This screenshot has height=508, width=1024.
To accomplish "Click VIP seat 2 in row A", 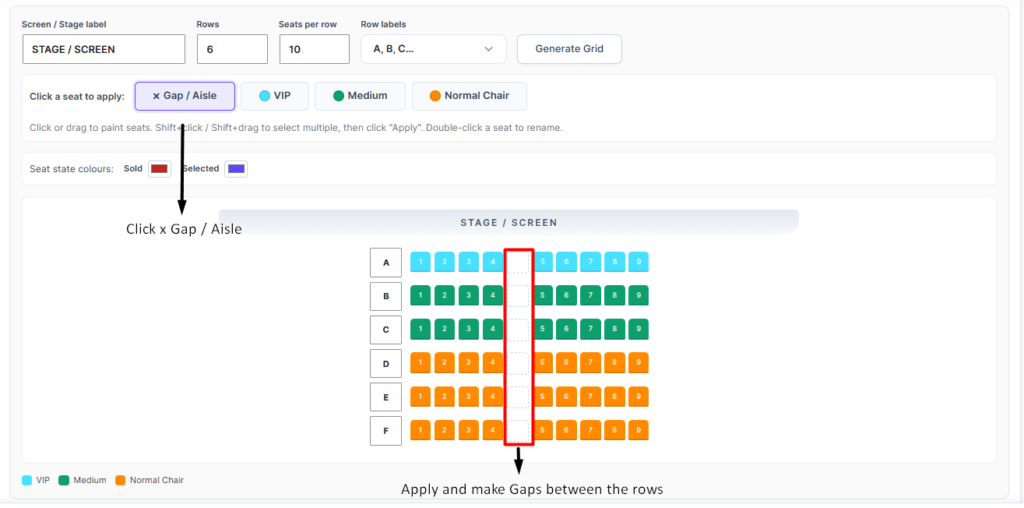I will [445, 262].
